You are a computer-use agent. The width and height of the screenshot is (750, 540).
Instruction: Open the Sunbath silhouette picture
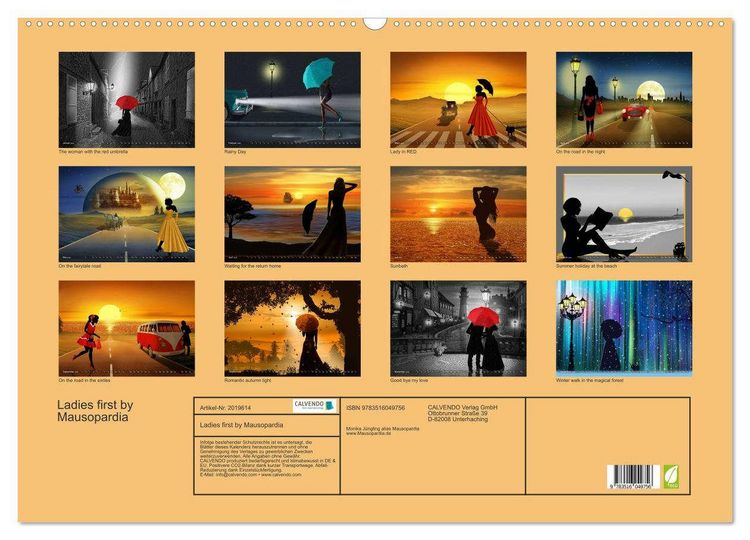pos(458,214)
